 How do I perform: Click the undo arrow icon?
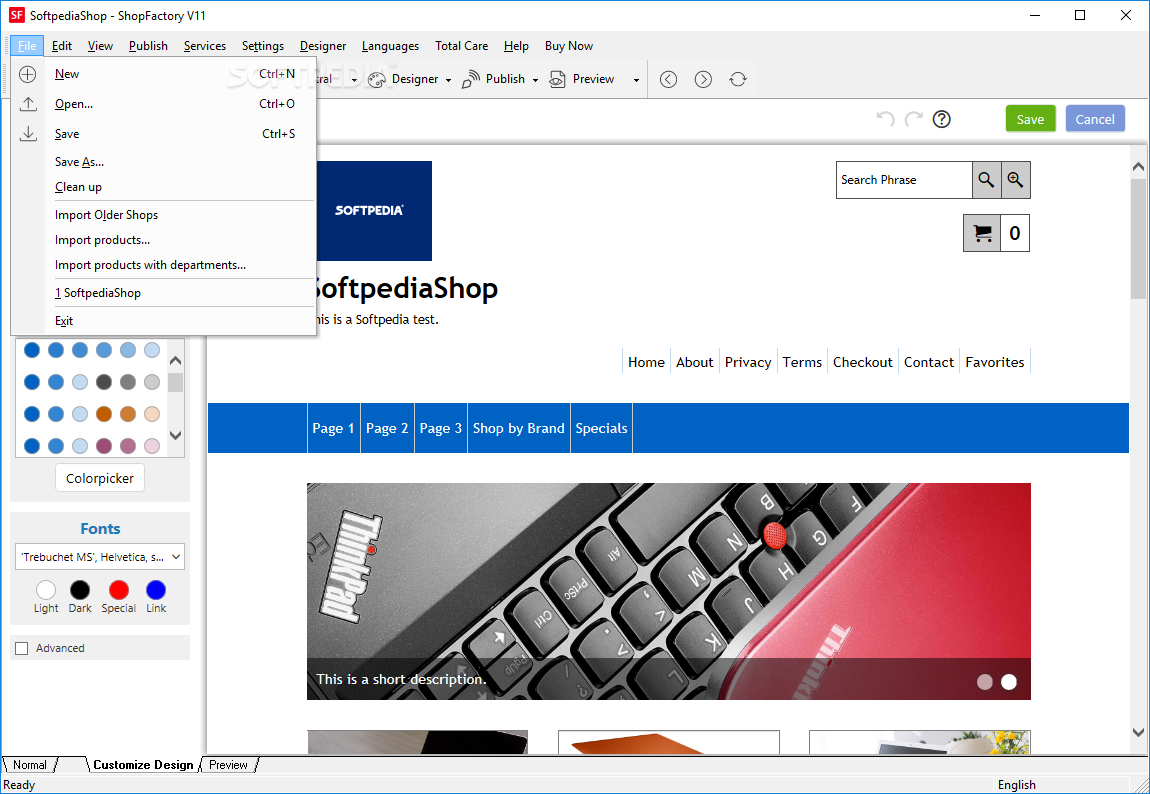[885, 119]
